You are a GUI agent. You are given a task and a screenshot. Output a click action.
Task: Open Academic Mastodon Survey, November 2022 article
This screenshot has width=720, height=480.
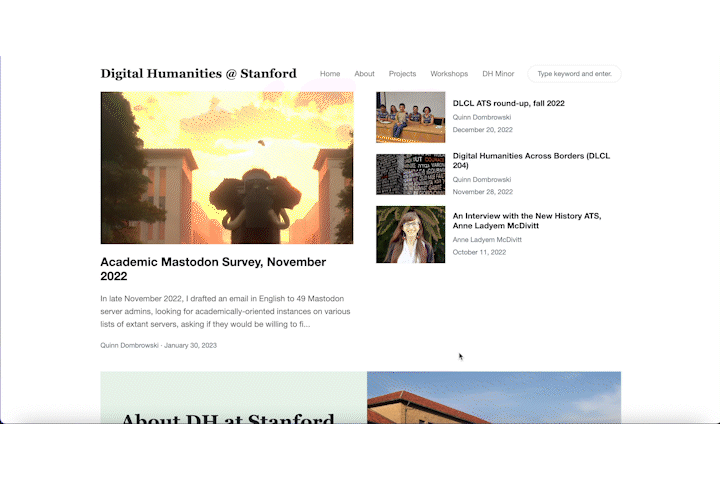(x=213, y=269)
